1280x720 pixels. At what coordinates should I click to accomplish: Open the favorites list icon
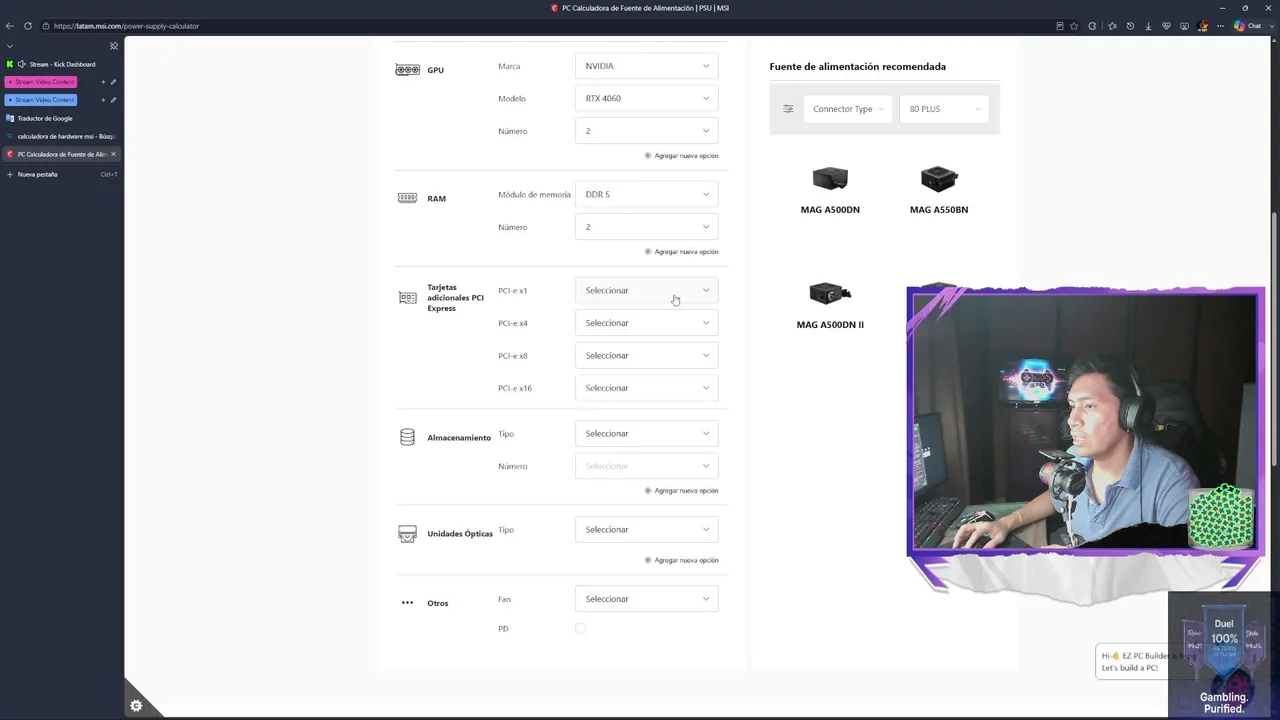pyautogui.click(x=1111, y=26)
